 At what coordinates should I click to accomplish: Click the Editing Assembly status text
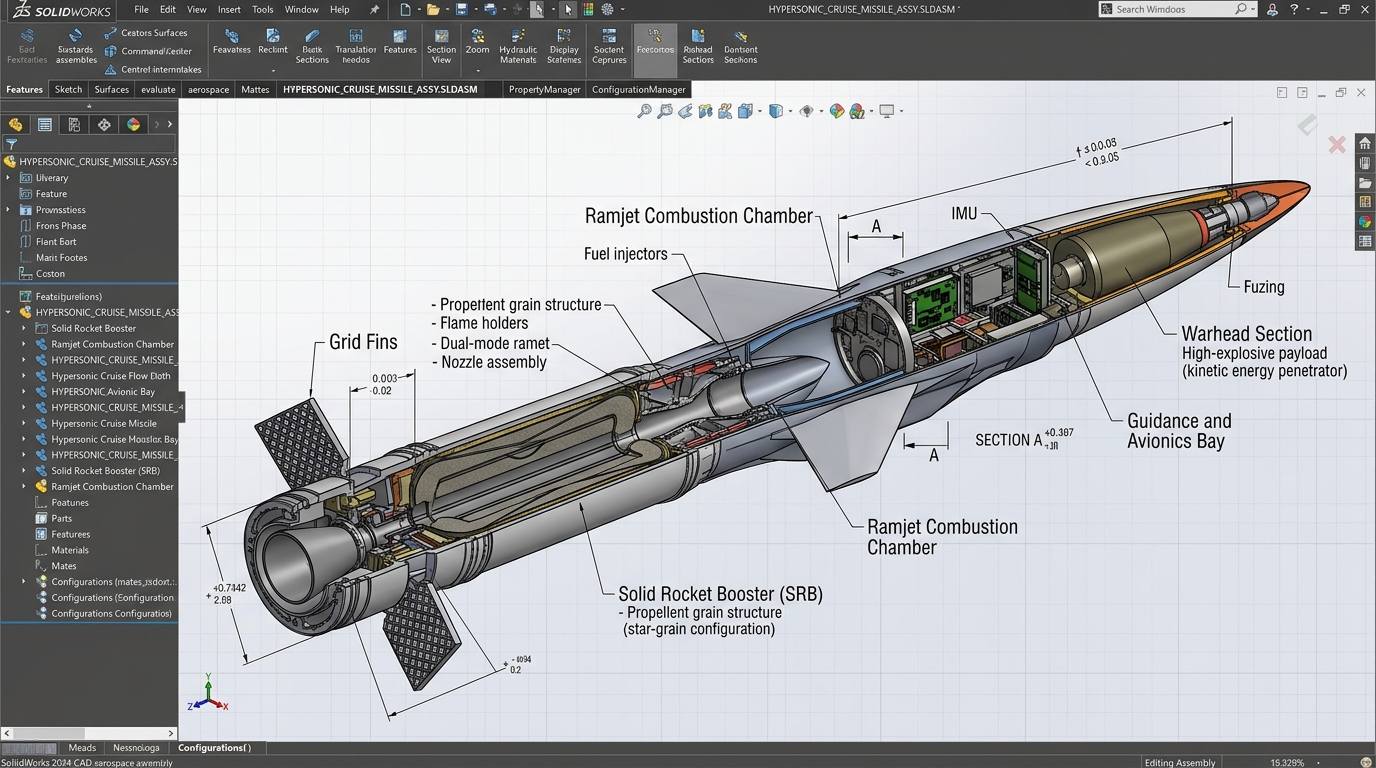click(x=1180, y=762)
